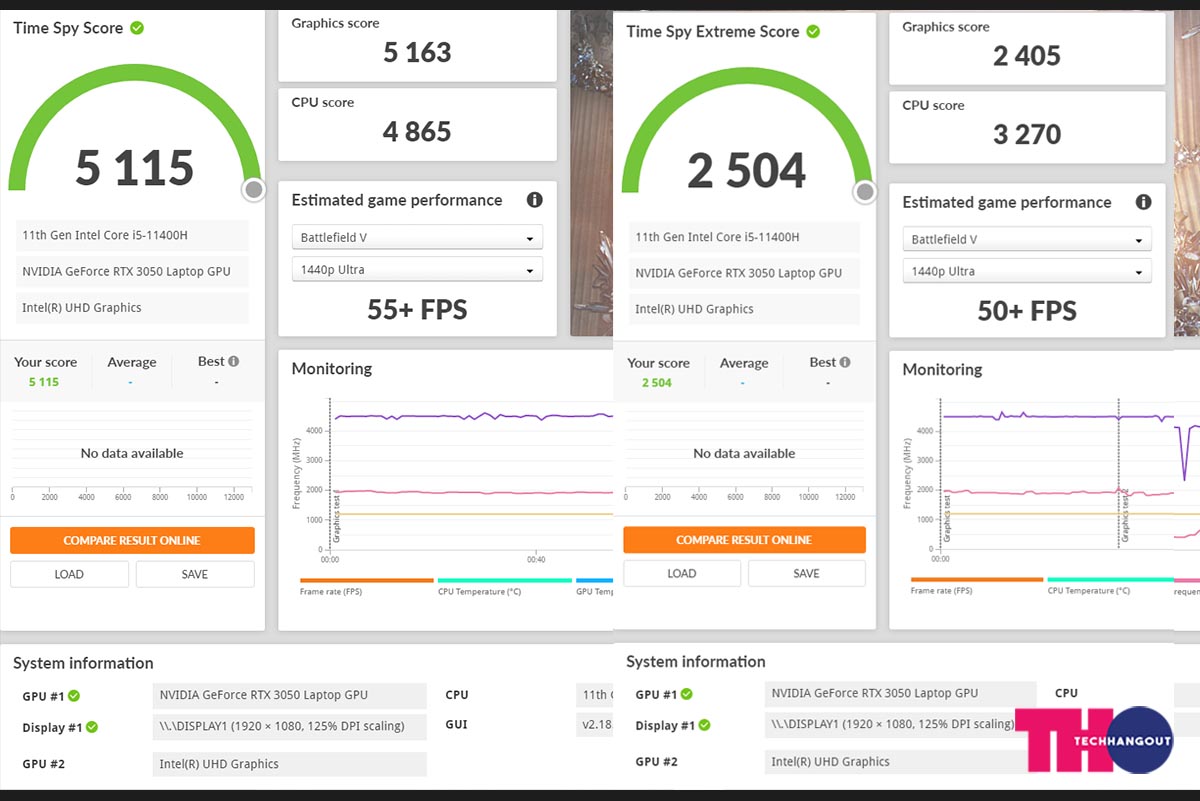Select the teal CPU Temperature legend bar in Time Spy monitoring
The width and height of the screenshot is (1200, 801).
[505, 580]
